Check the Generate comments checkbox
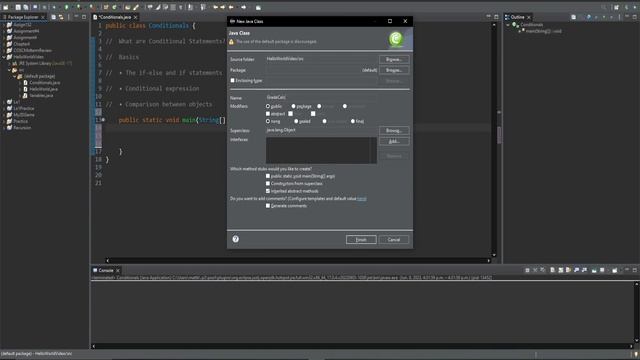640x360 pixels. click(x=268, y=206)
